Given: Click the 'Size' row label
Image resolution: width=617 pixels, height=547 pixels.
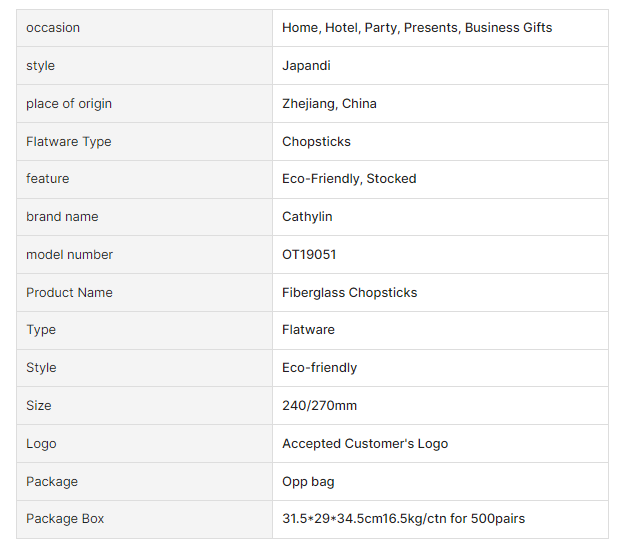Looking at the screenshot, I should coord(39,406).
